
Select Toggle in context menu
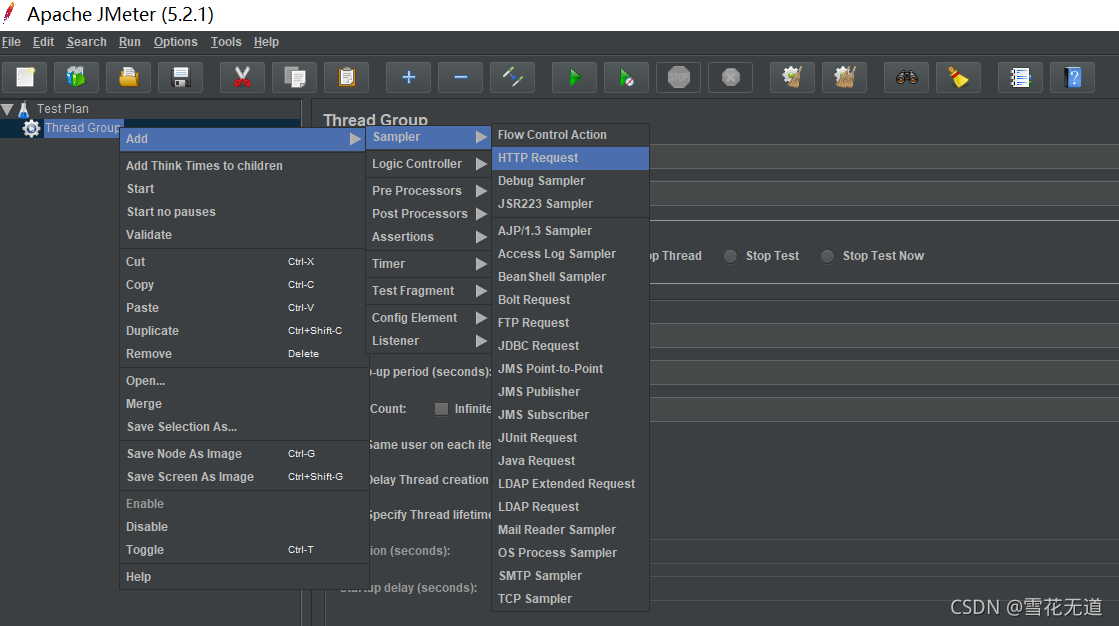(x=243, y=550)
